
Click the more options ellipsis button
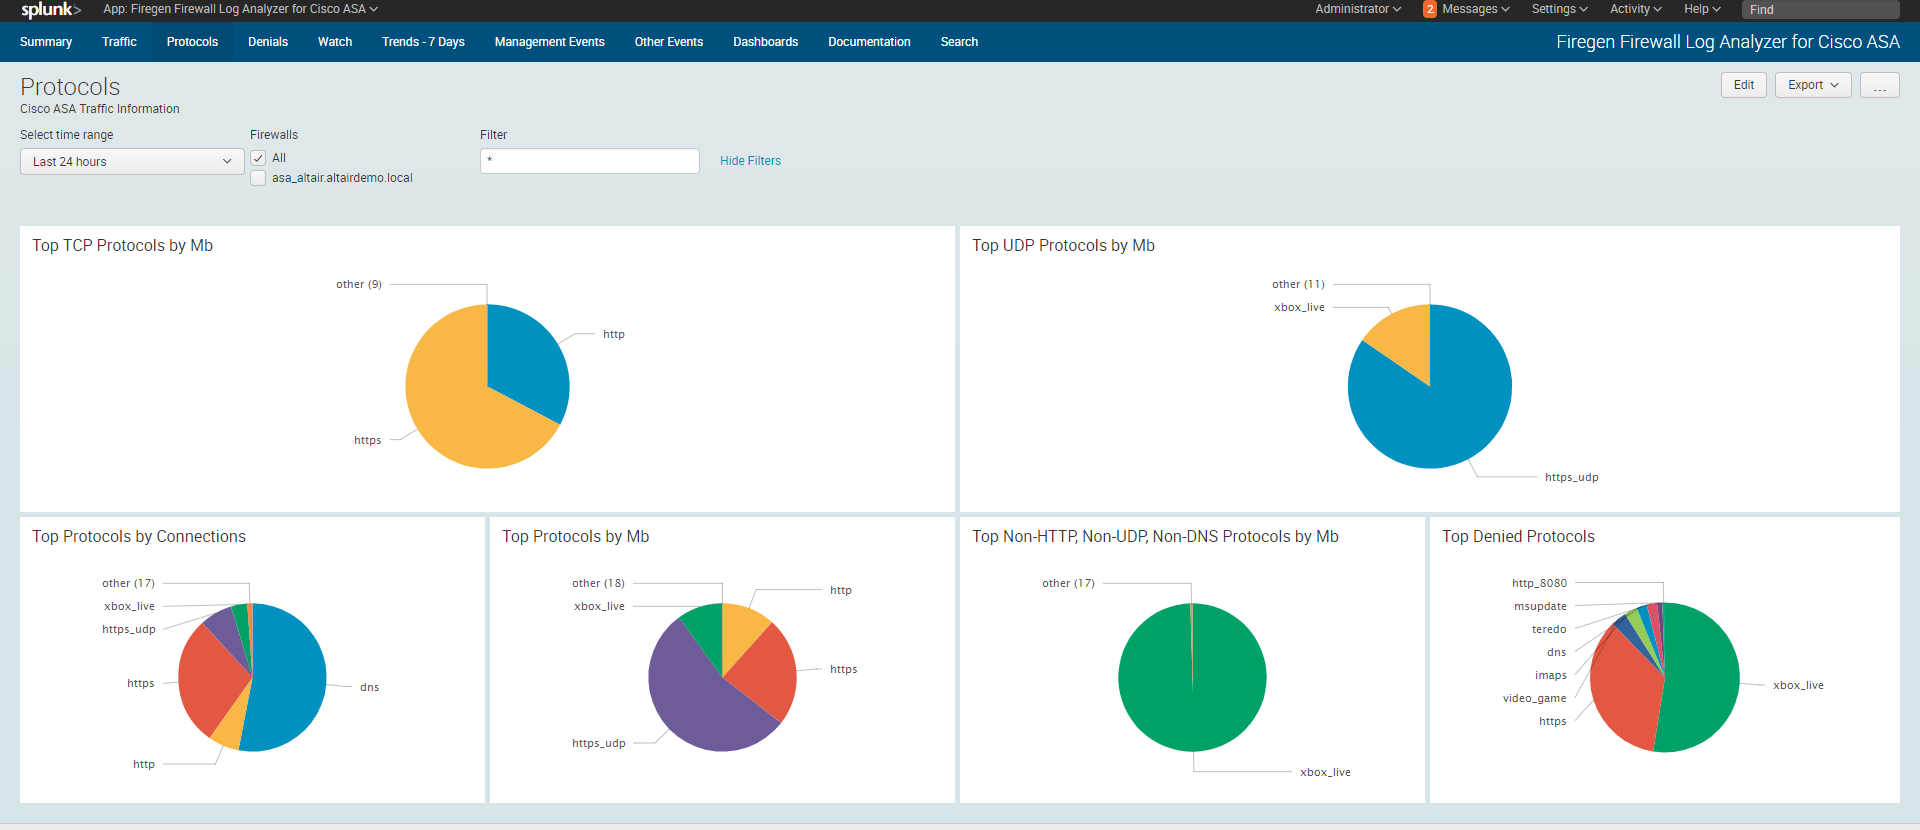point(1879,85)
